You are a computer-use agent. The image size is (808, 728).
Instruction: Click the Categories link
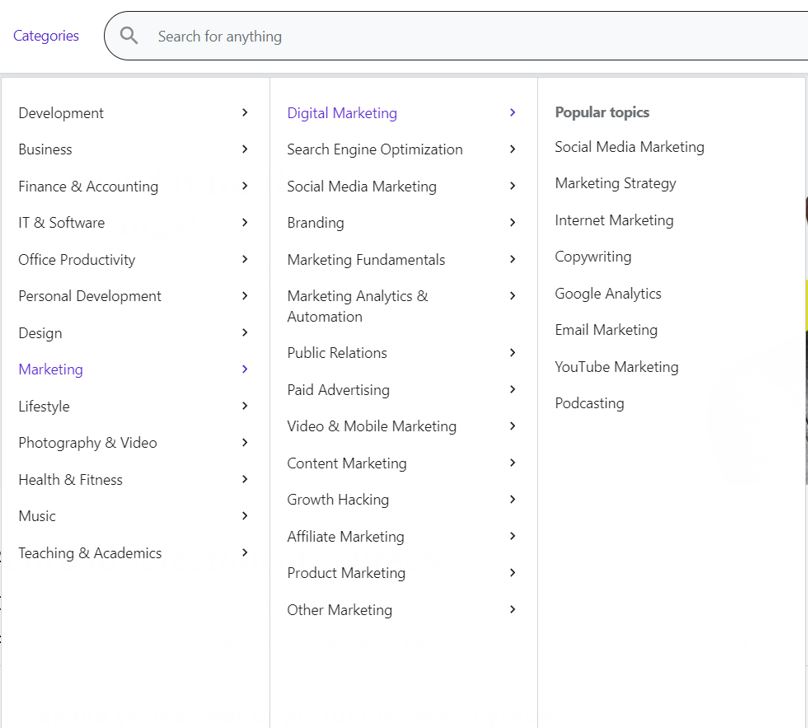(x=46, y=36)
